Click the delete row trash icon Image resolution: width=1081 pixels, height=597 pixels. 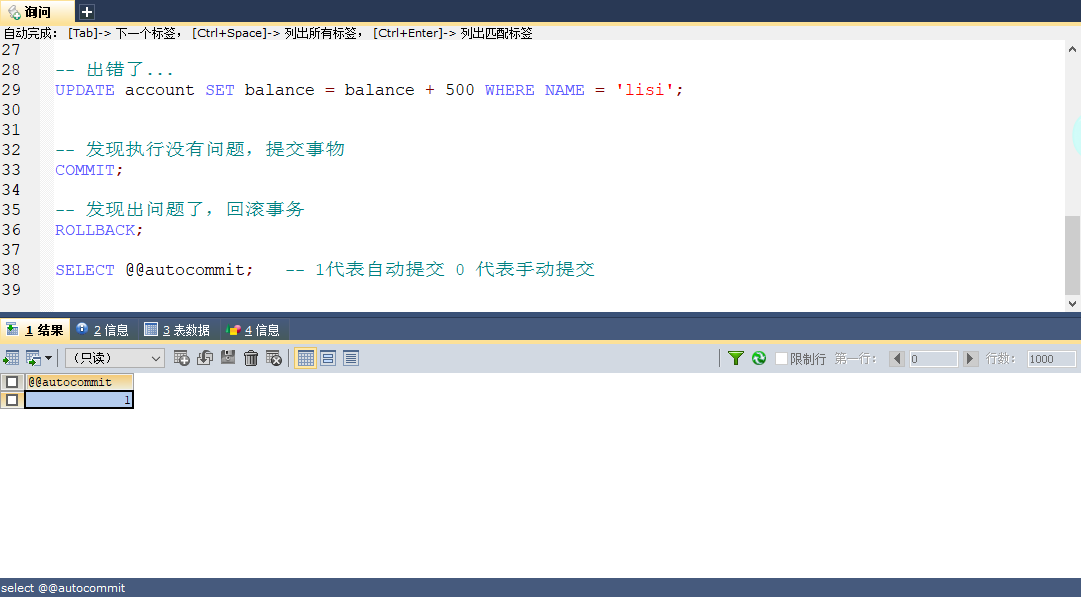251,358
